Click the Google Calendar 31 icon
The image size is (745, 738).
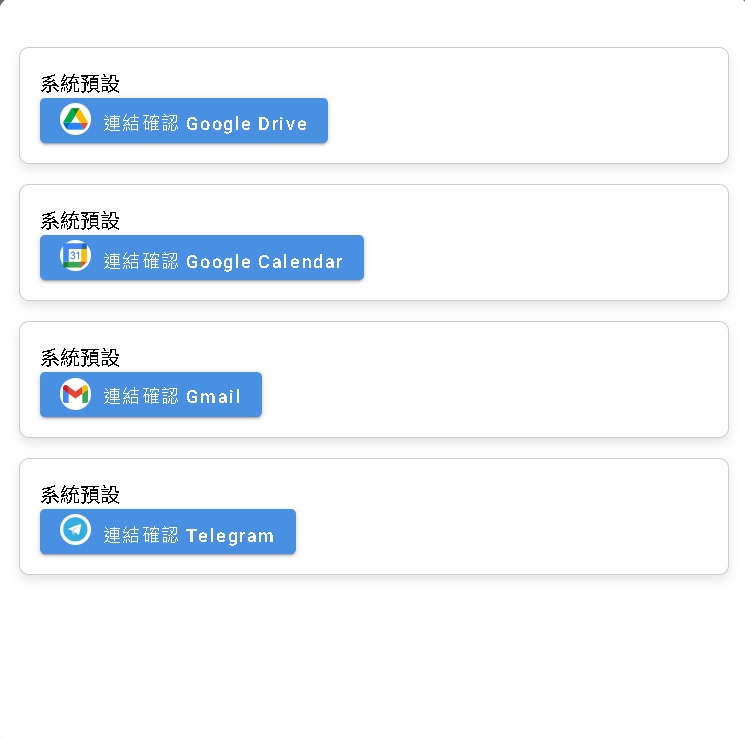pyautogui.click(x=75, y=257)
